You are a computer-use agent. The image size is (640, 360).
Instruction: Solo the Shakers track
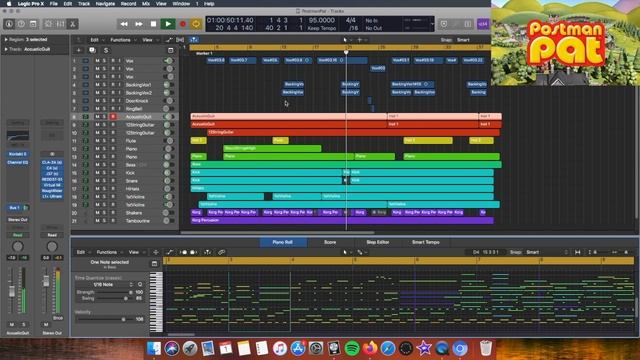[104, 213]
